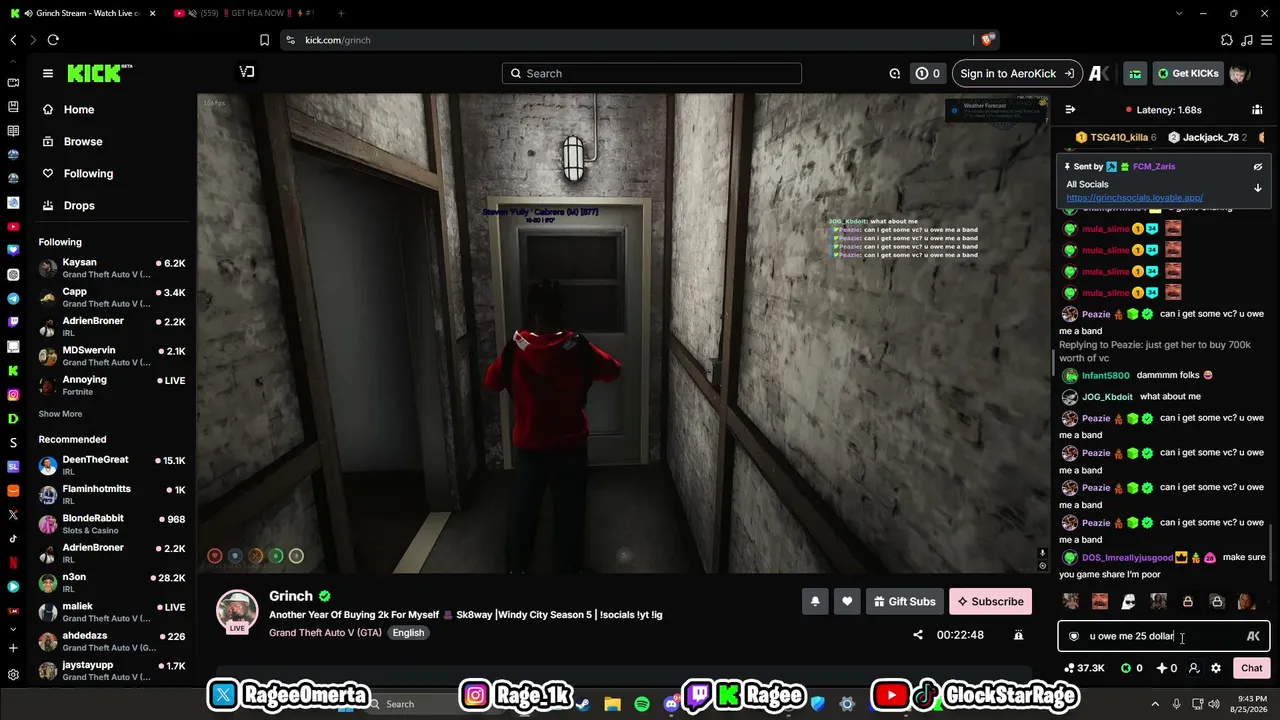This screenshot has width=1280, height=720.
Task: Open a new browser tab
Action: 341,13
